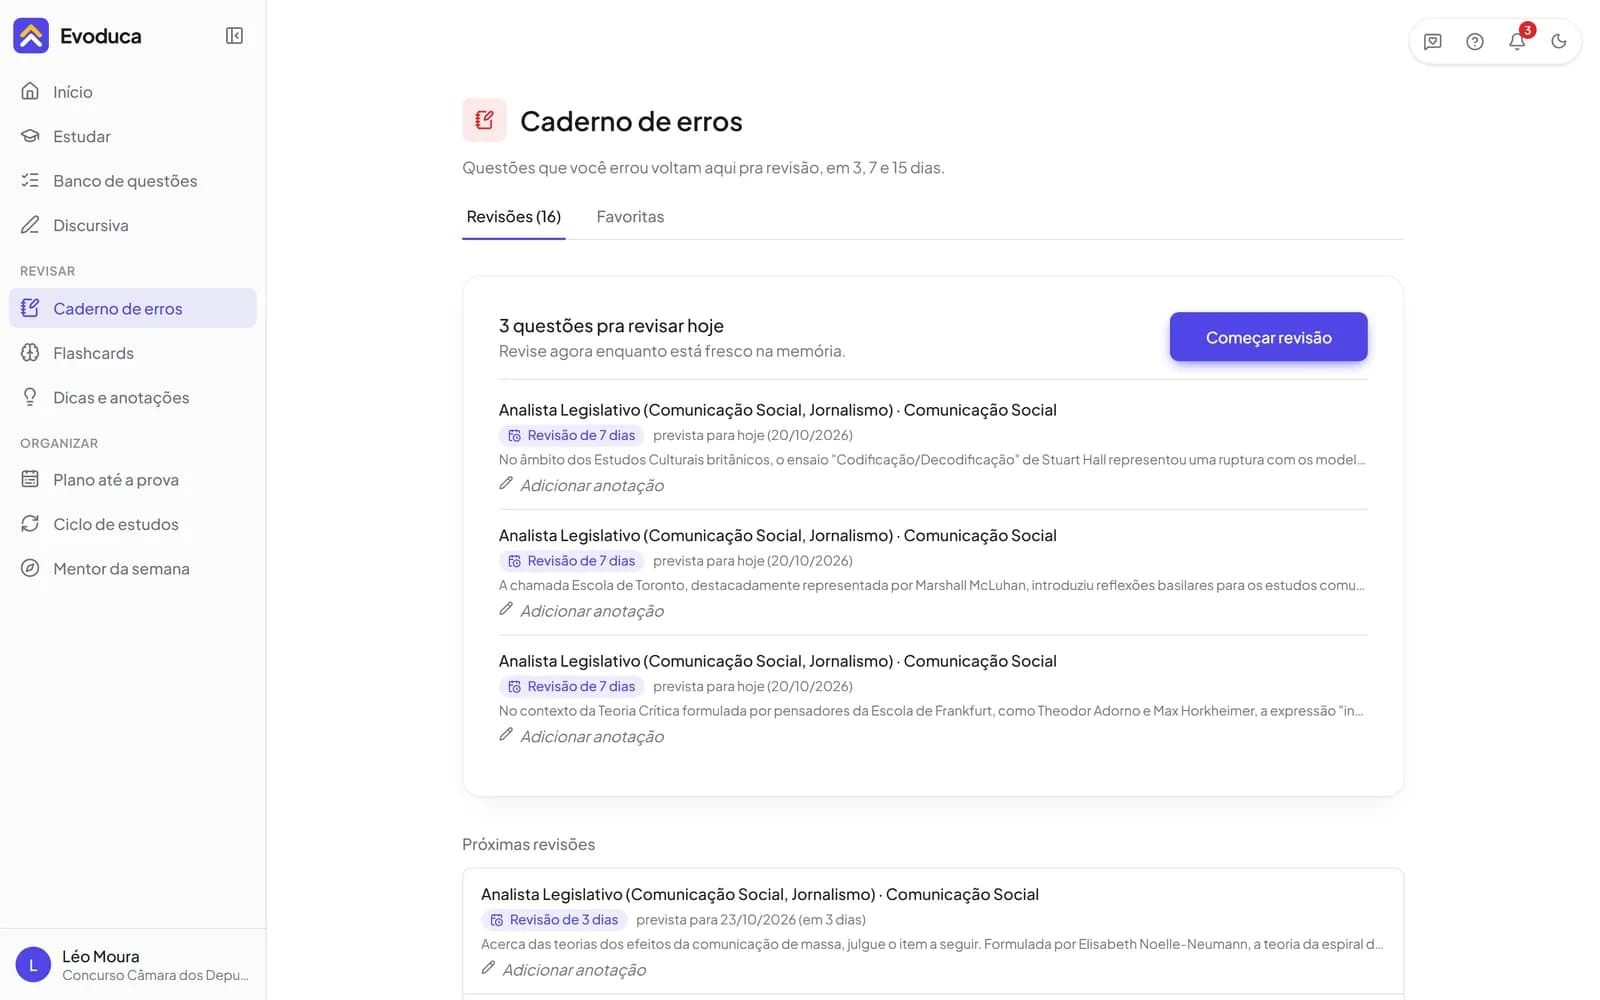Click the Ciclo de estudos refresh icon

[30, 524]
